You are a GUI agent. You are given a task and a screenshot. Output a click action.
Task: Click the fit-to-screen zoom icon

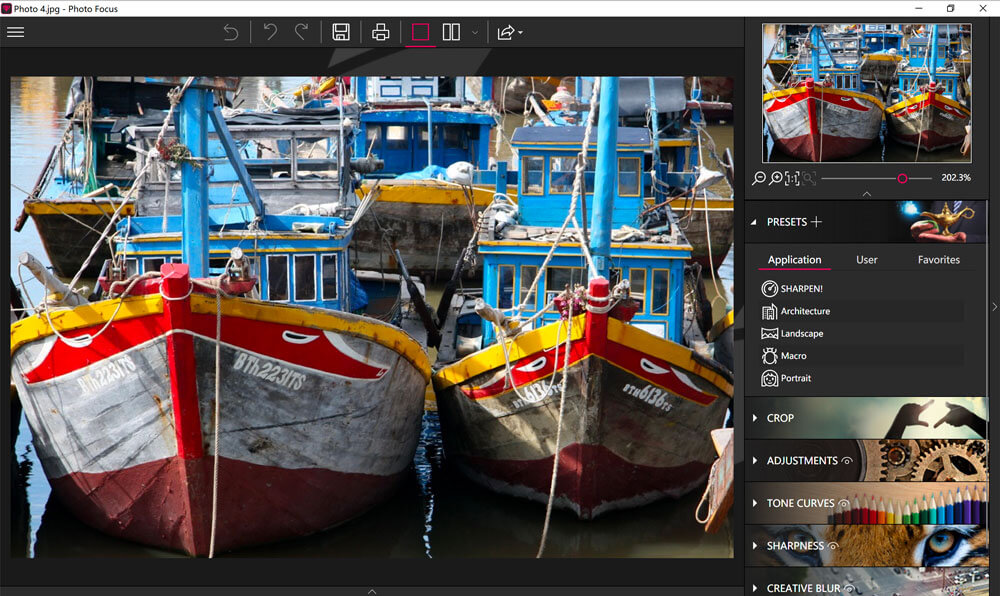tap(809, 178)
